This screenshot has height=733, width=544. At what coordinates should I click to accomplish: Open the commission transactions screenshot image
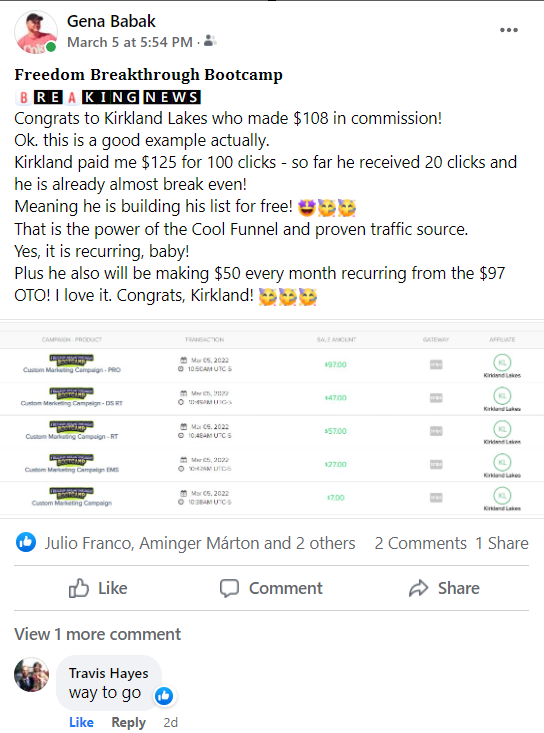pos(272,419)
